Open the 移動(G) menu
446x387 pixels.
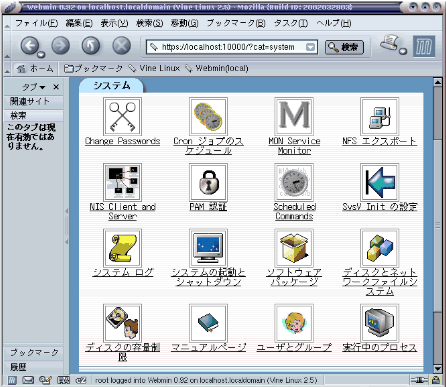pyautogui.click(x=185, y=23)
